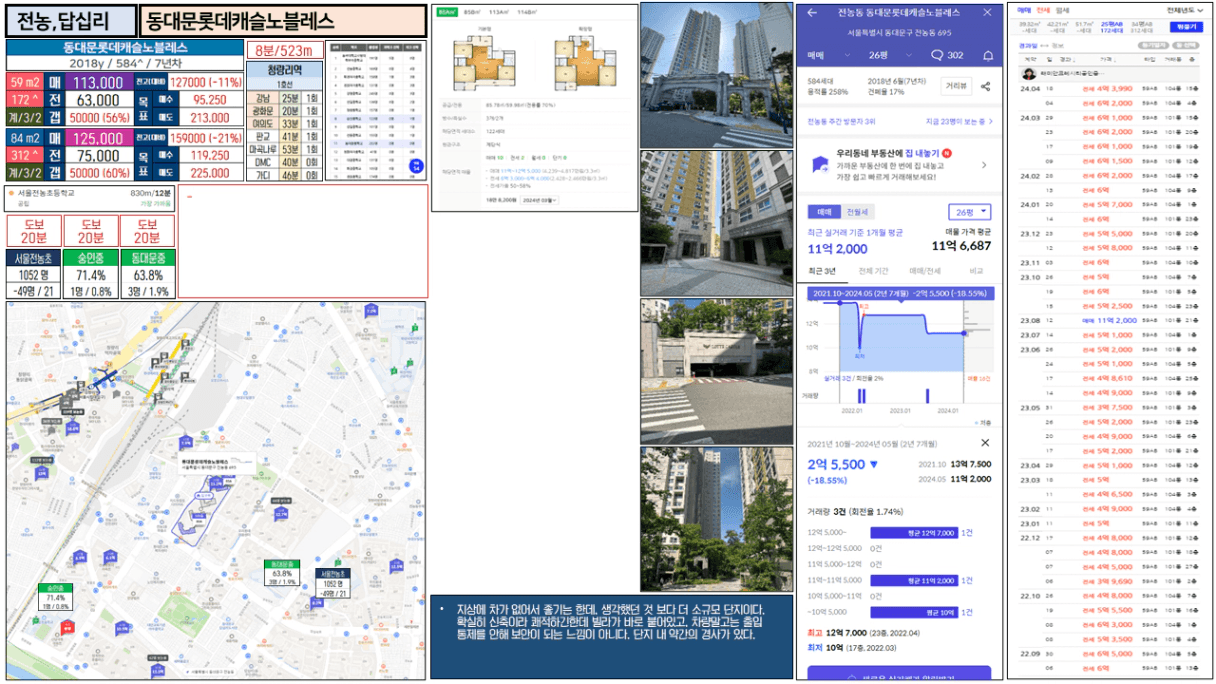Select the 25평A/B 172세대 size column

[1112, 27]
